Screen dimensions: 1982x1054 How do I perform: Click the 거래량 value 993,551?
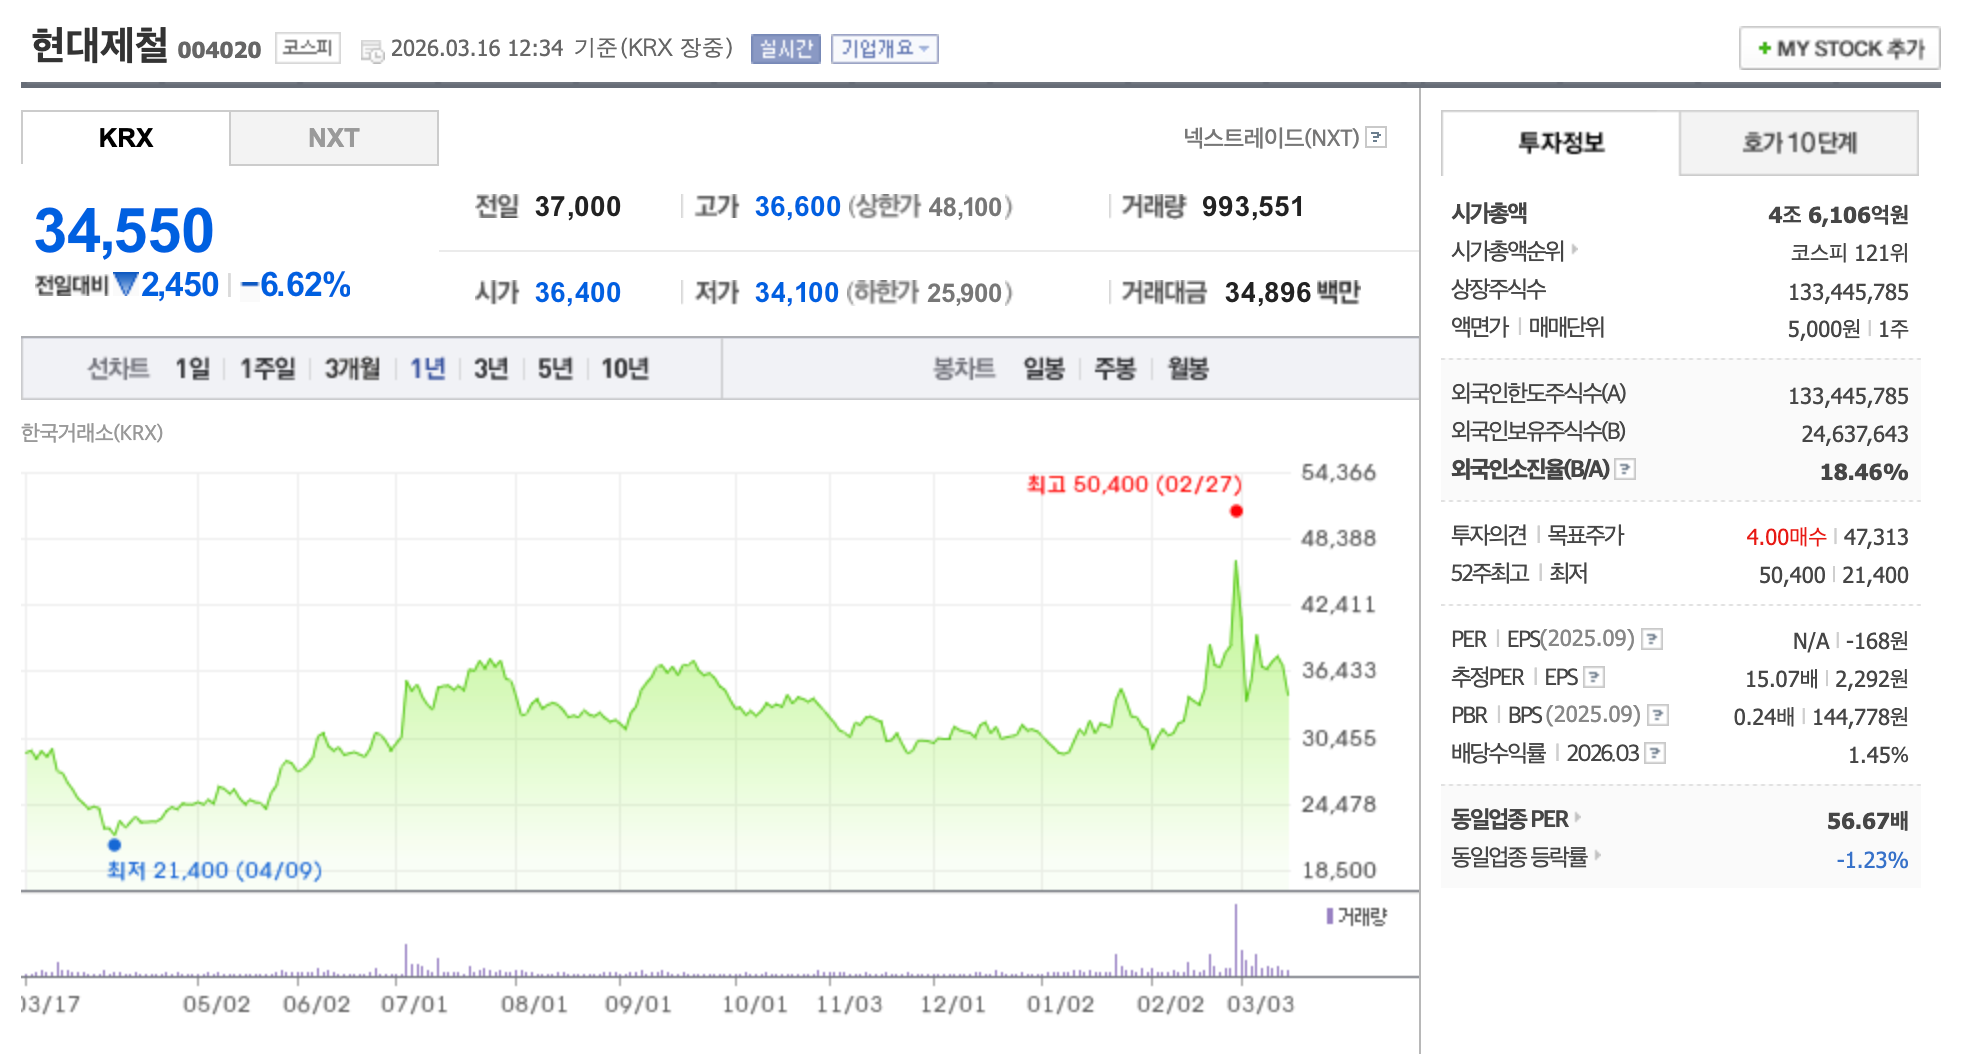(1253, 207)
